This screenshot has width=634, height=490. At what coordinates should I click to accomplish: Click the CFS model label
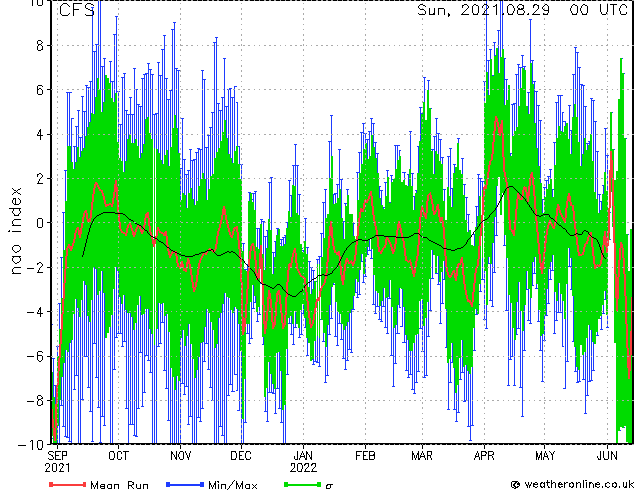76,10
